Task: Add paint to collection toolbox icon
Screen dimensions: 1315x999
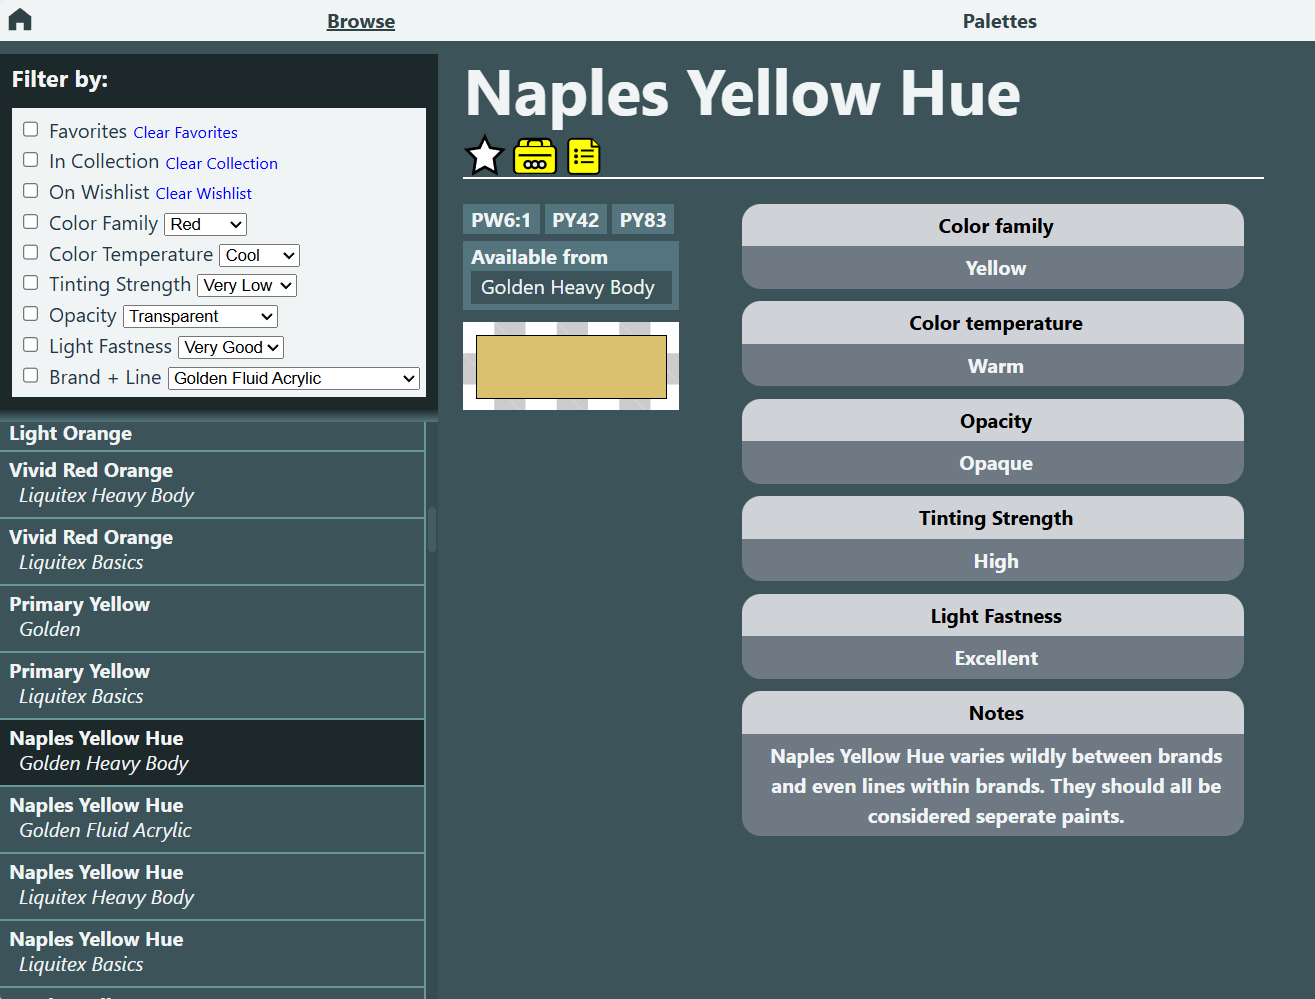Action: pos(535,156)
